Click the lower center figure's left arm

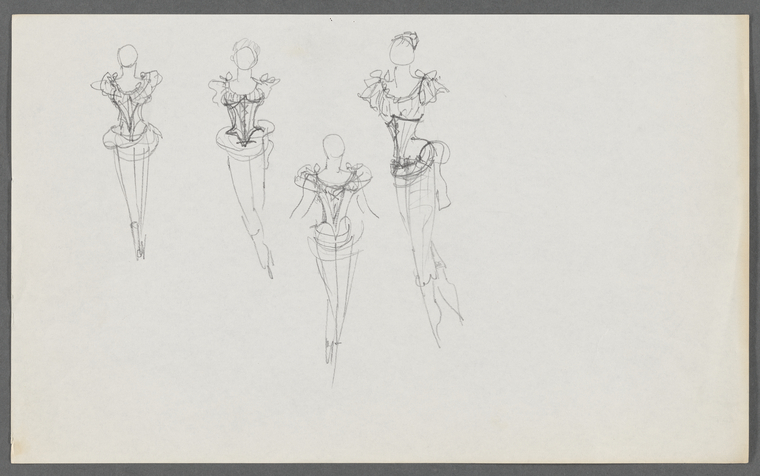coord(300,201)
